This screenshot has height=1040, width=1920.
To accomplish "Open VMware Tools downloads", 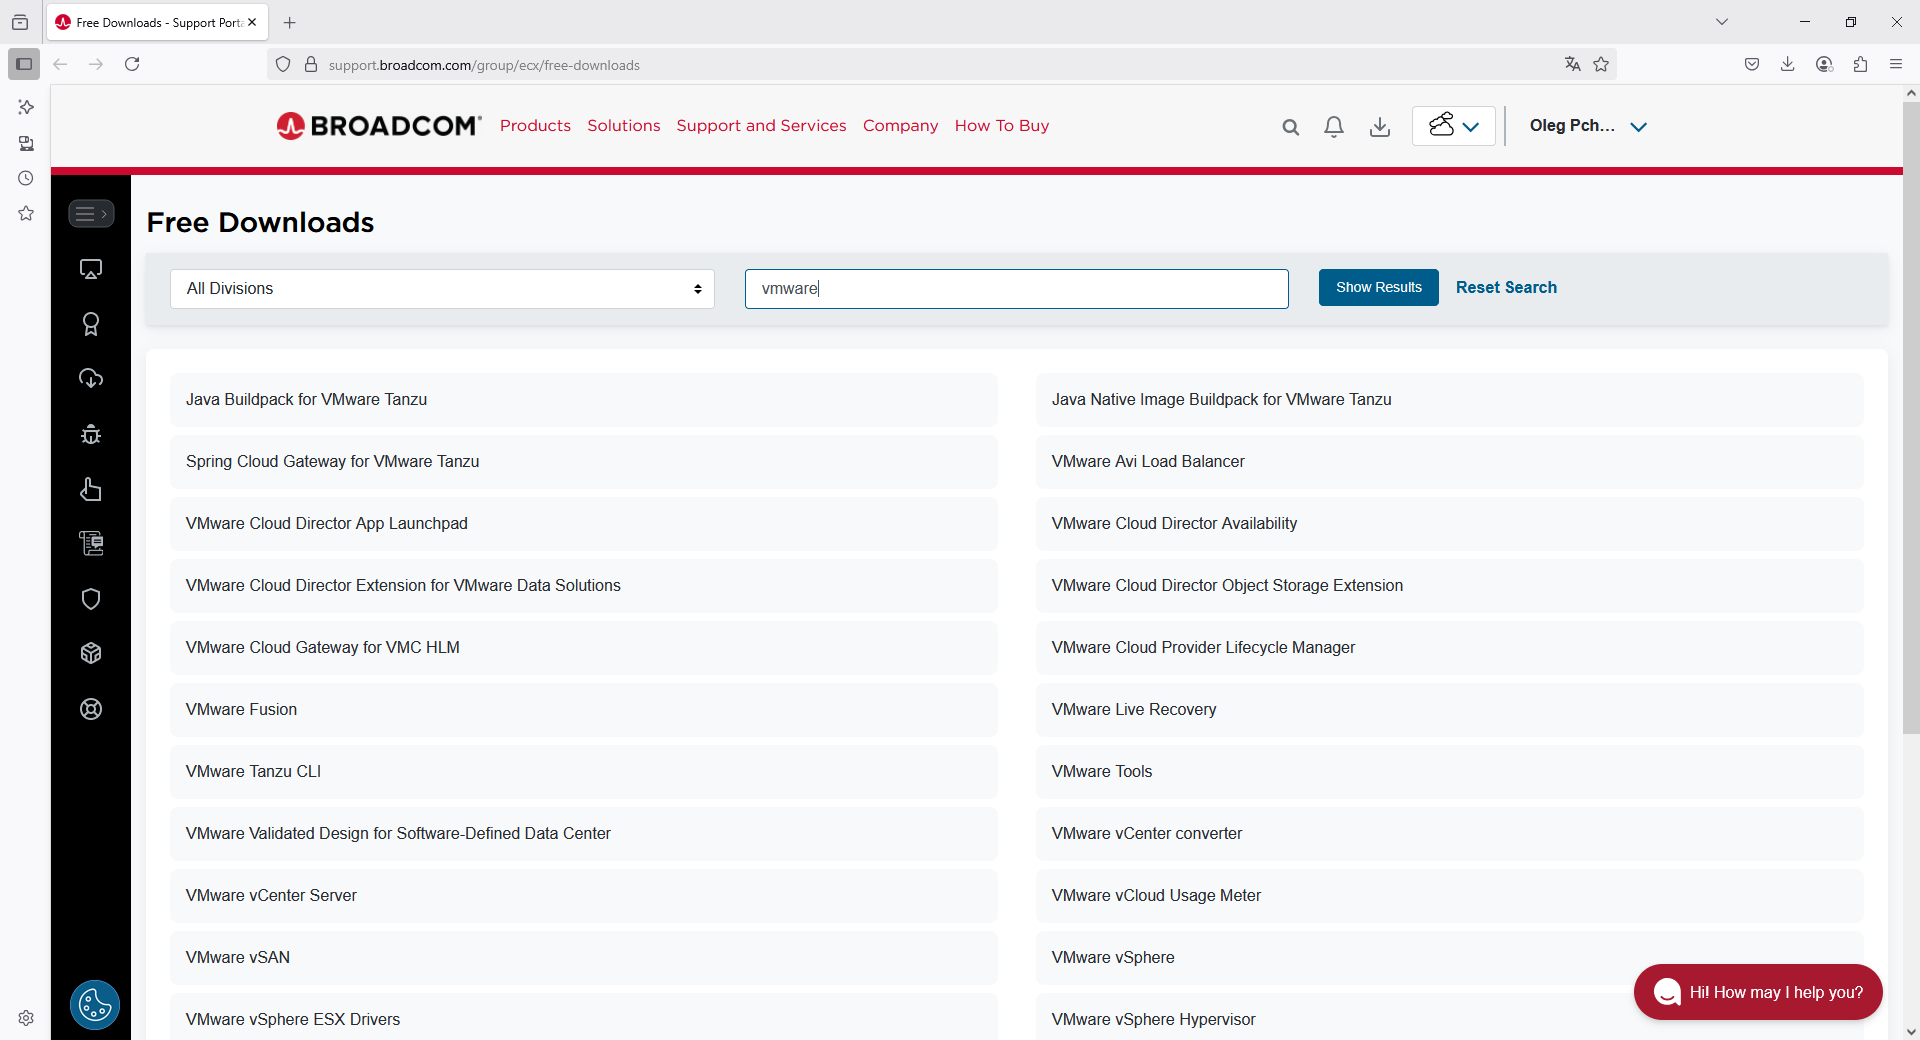I will (1450, 772).
